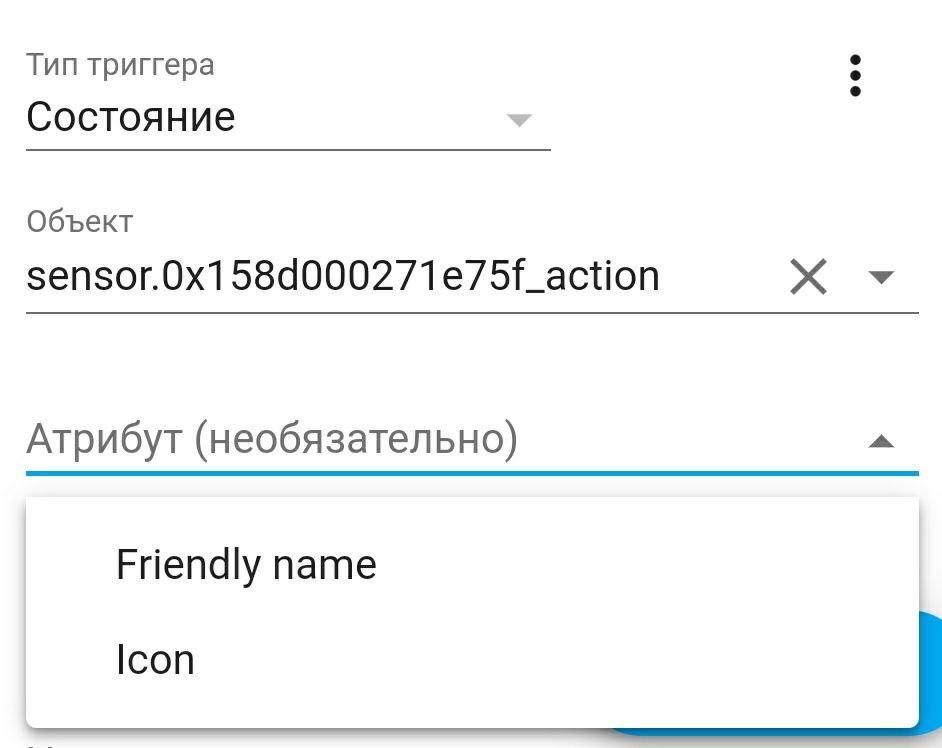Viewport: 942px width, 748px height.
Task: Click the "Объект" field label
Action: [79, 221]
